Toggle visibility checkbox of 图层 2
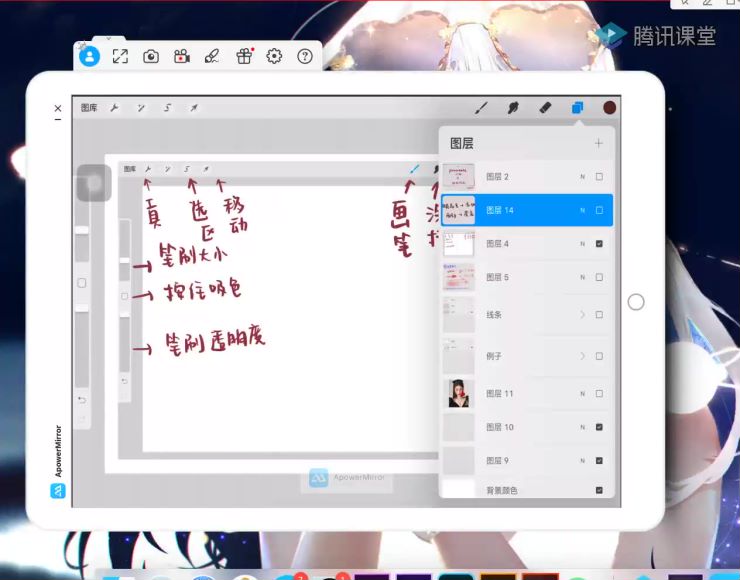Screen dimensions: 740x580 pos(599,177)
